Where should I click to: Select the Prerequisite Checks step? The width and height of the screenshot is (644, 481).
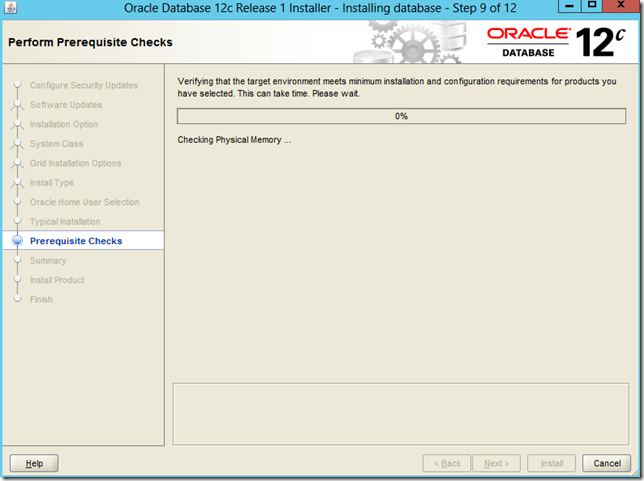click(76, 241)
